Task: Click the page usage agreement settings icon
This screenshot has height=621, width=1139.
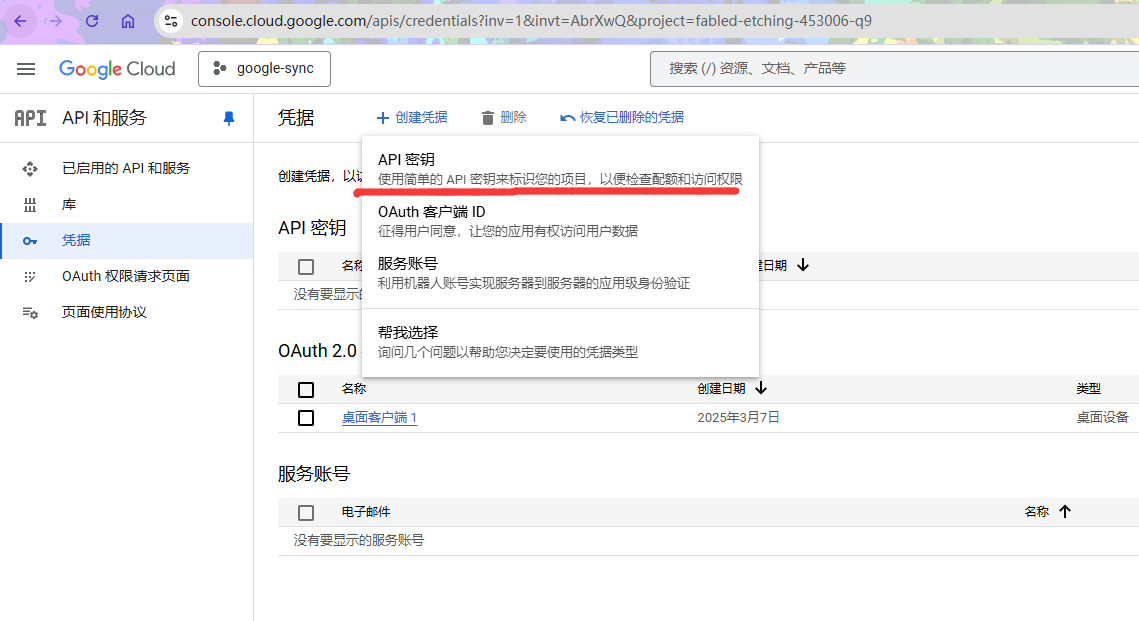Action: [x=30, y=313]
